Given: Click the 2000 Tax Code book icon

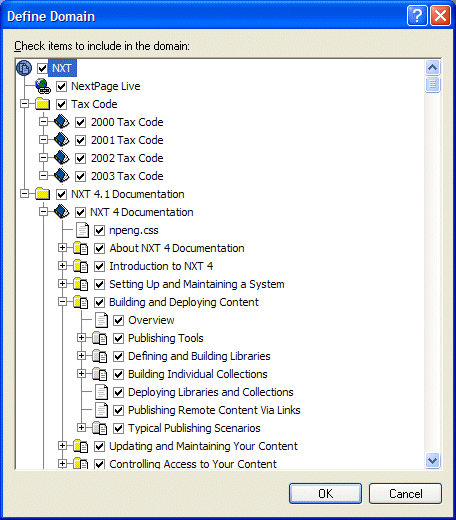Looking at the screenshot, I should coord(62,122).
